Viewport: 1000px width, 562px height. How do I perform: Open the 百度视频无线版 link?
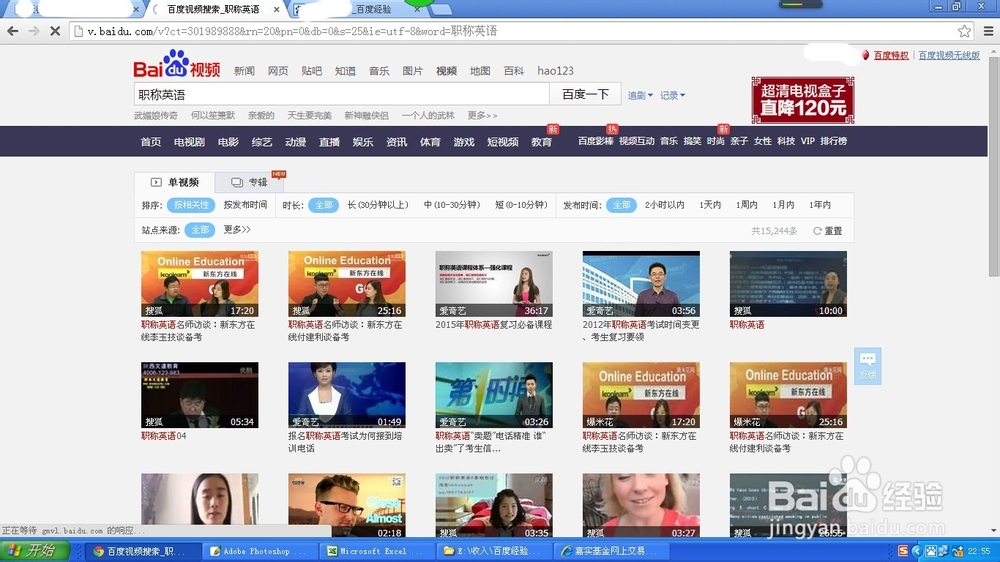tap(949, 55)
